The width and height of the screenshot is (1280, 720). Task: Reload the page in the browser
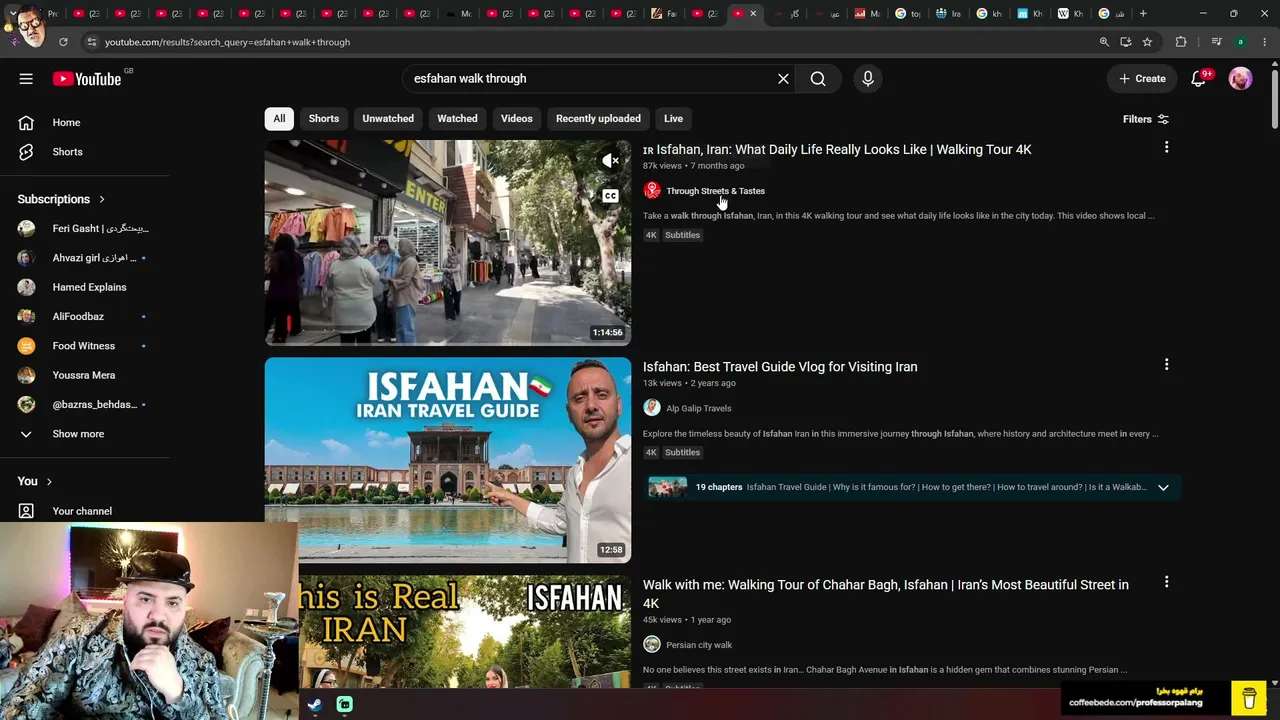[x=63, y=42]
